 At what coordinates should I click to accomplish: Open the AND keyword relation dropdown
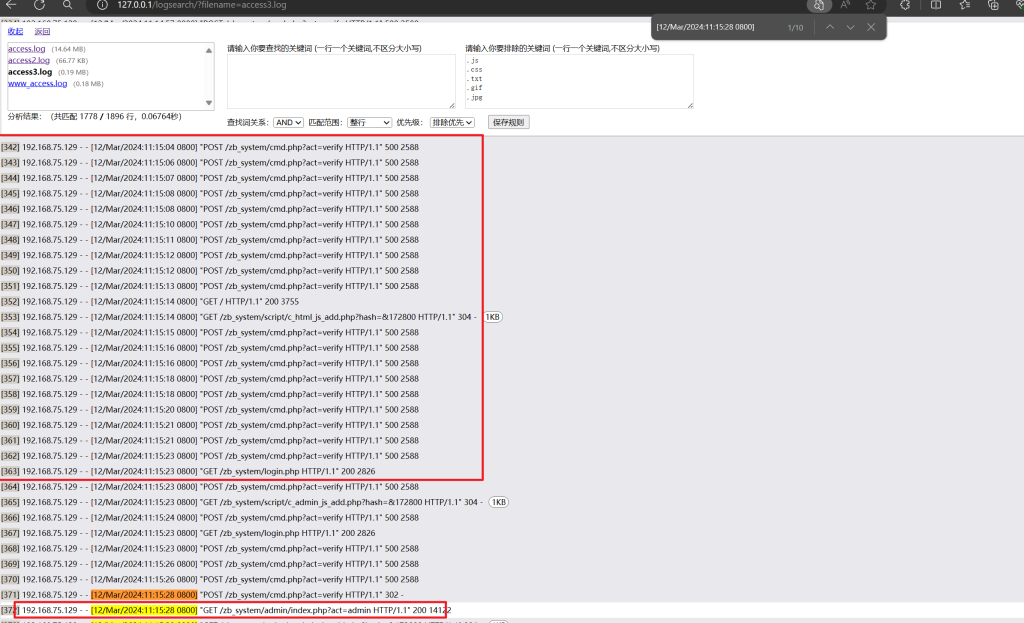288,122
